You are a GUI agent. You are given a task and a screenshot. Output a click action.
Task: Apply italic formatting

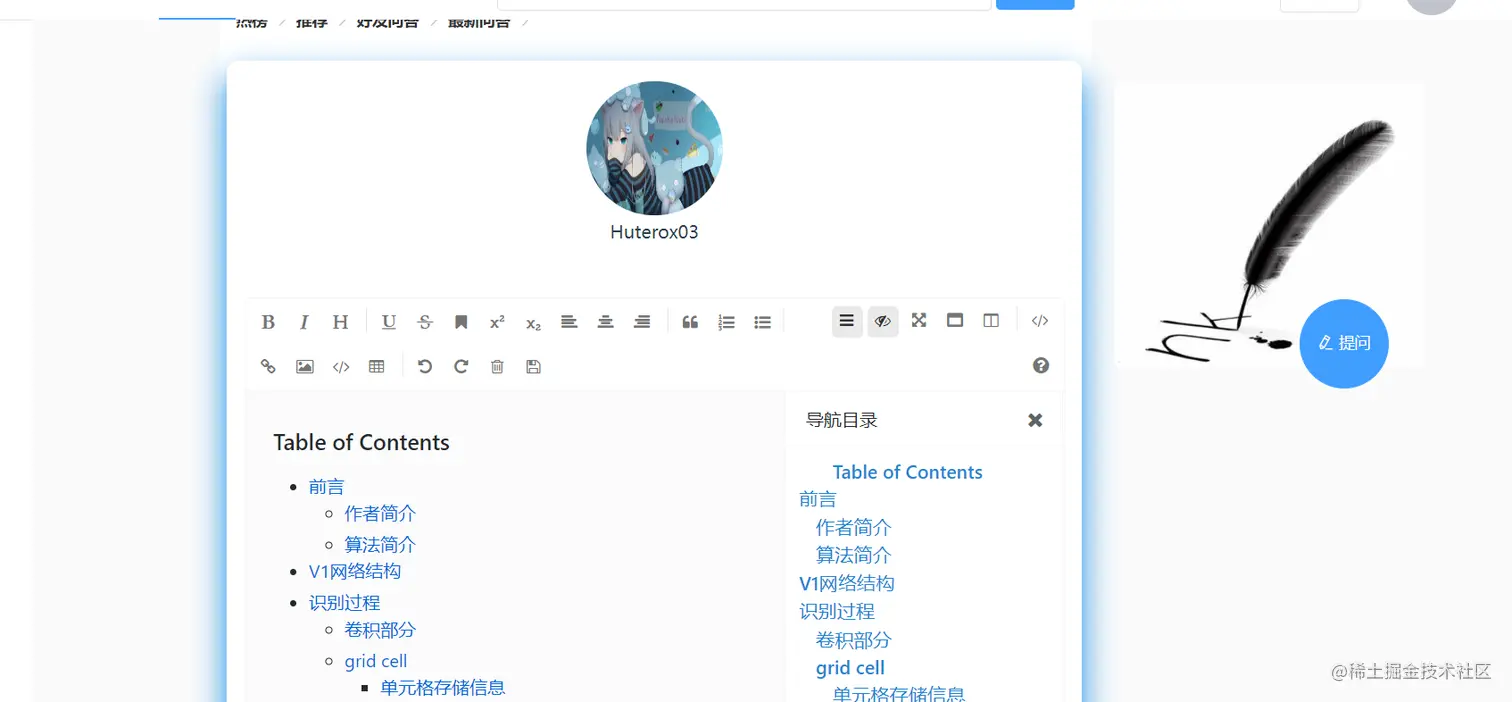tap(304, 321)
